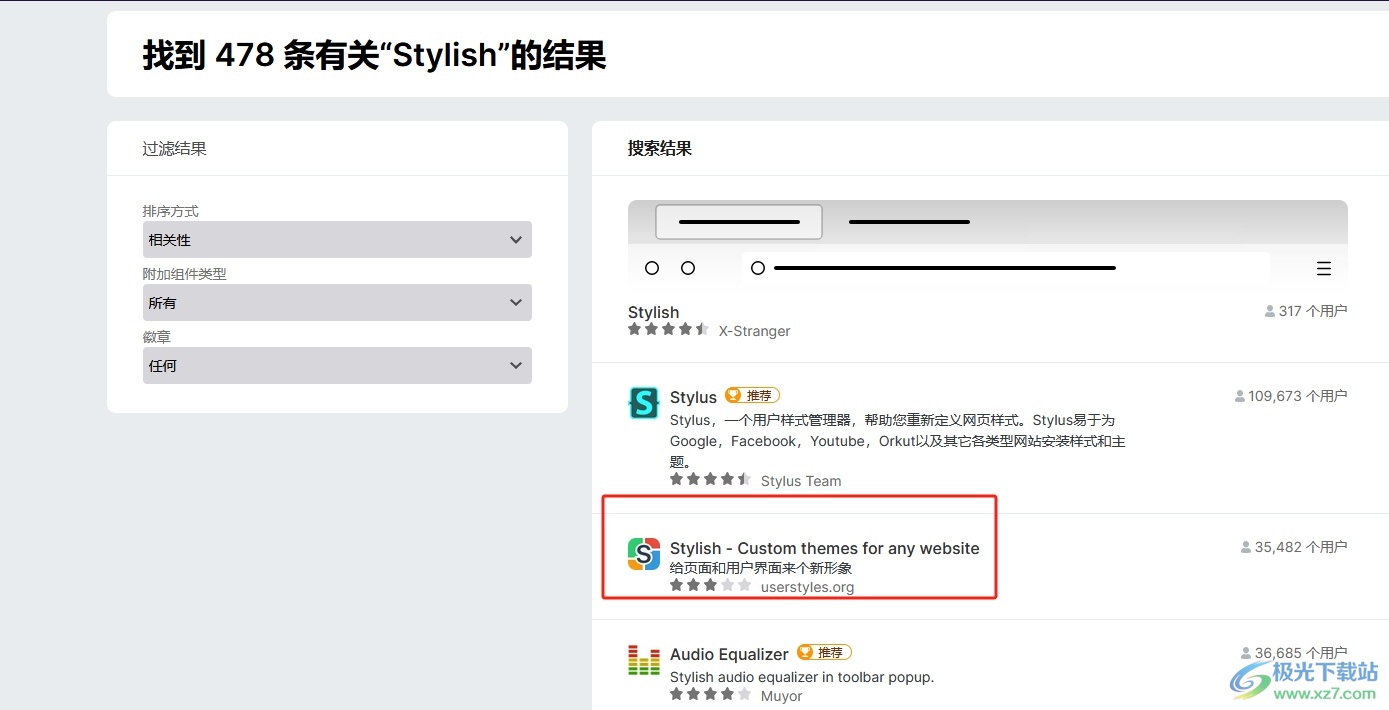Screen dimensions: 1389x710
Task: Open the Audio Equalizer extension icon
Action: coord(644,660)
